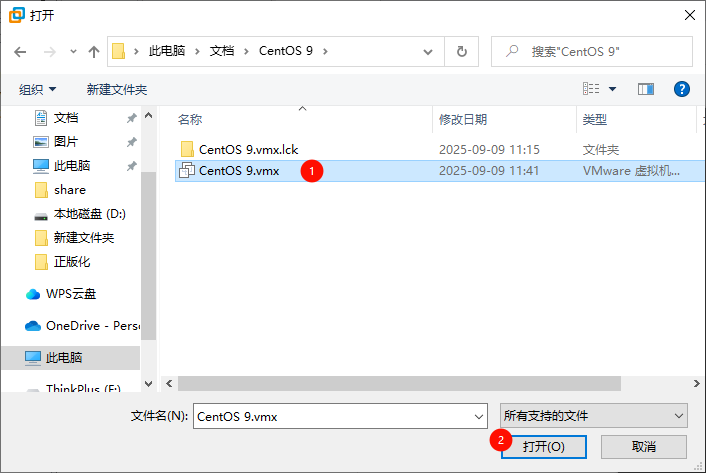Click date 2025-09-09 11:15
The height and width of the screenshot is (473, 706).
(489, 149)
